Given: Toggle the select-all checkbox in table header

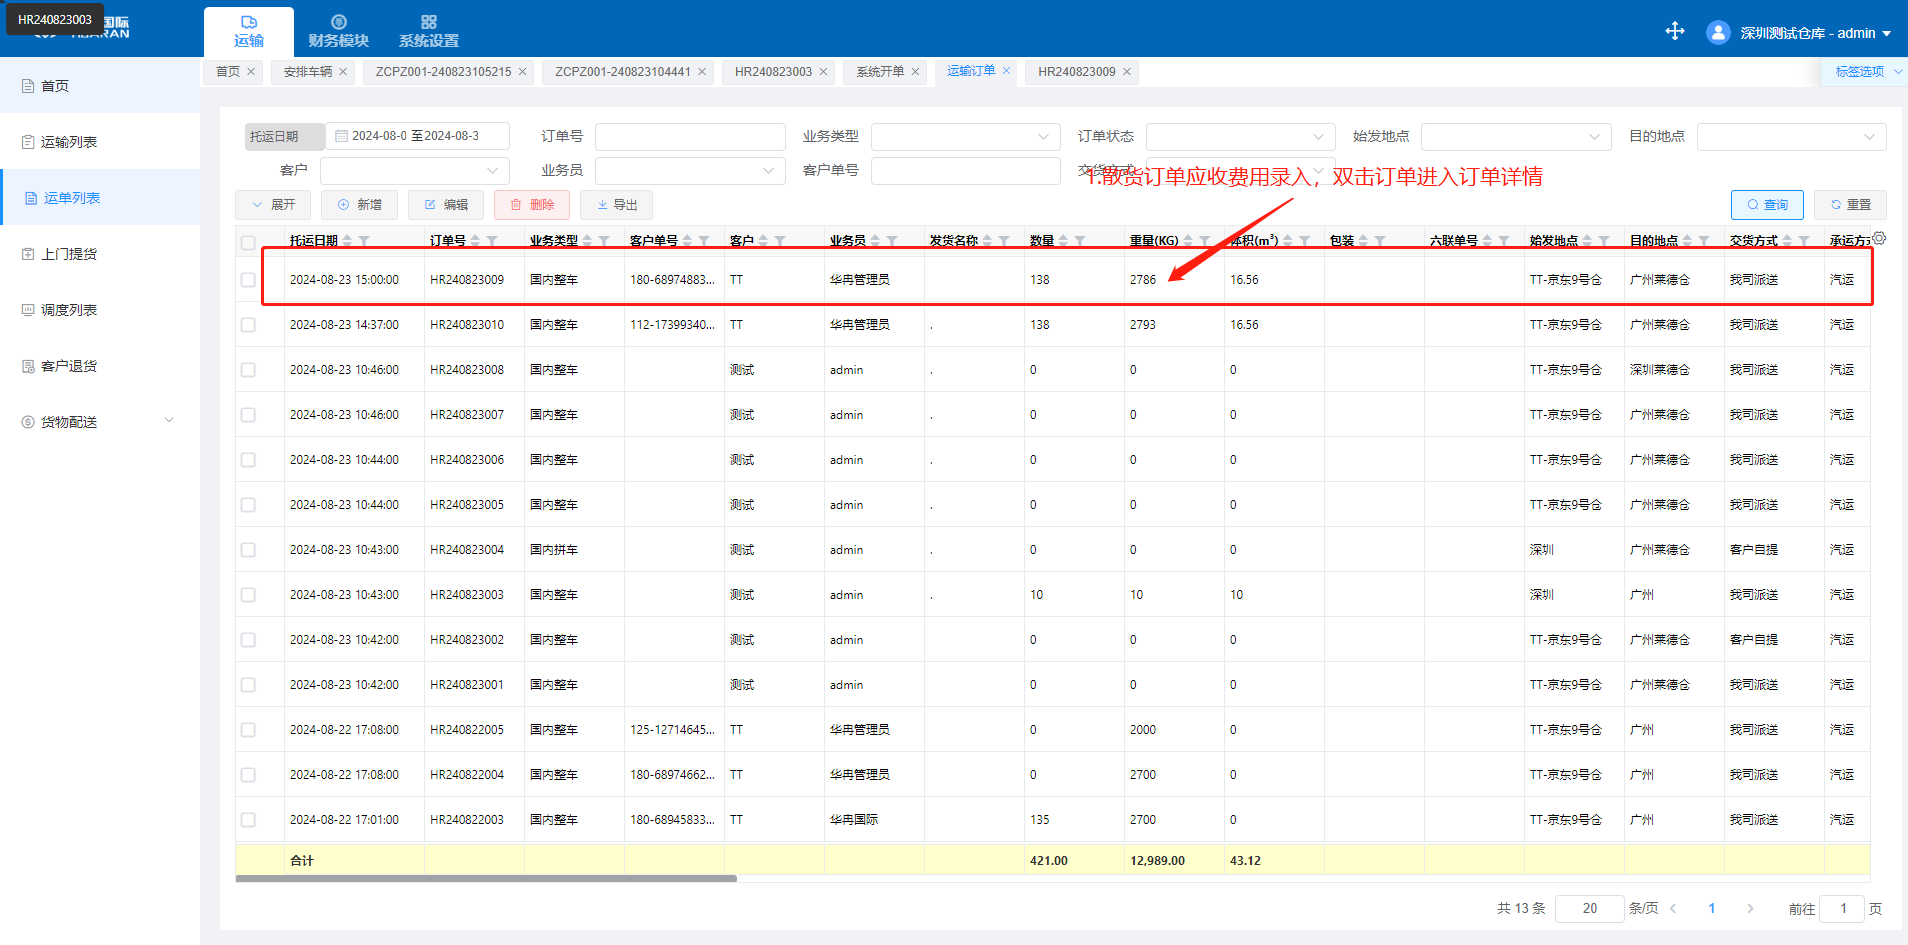Looking at the screenshot, I should point(248,242).
